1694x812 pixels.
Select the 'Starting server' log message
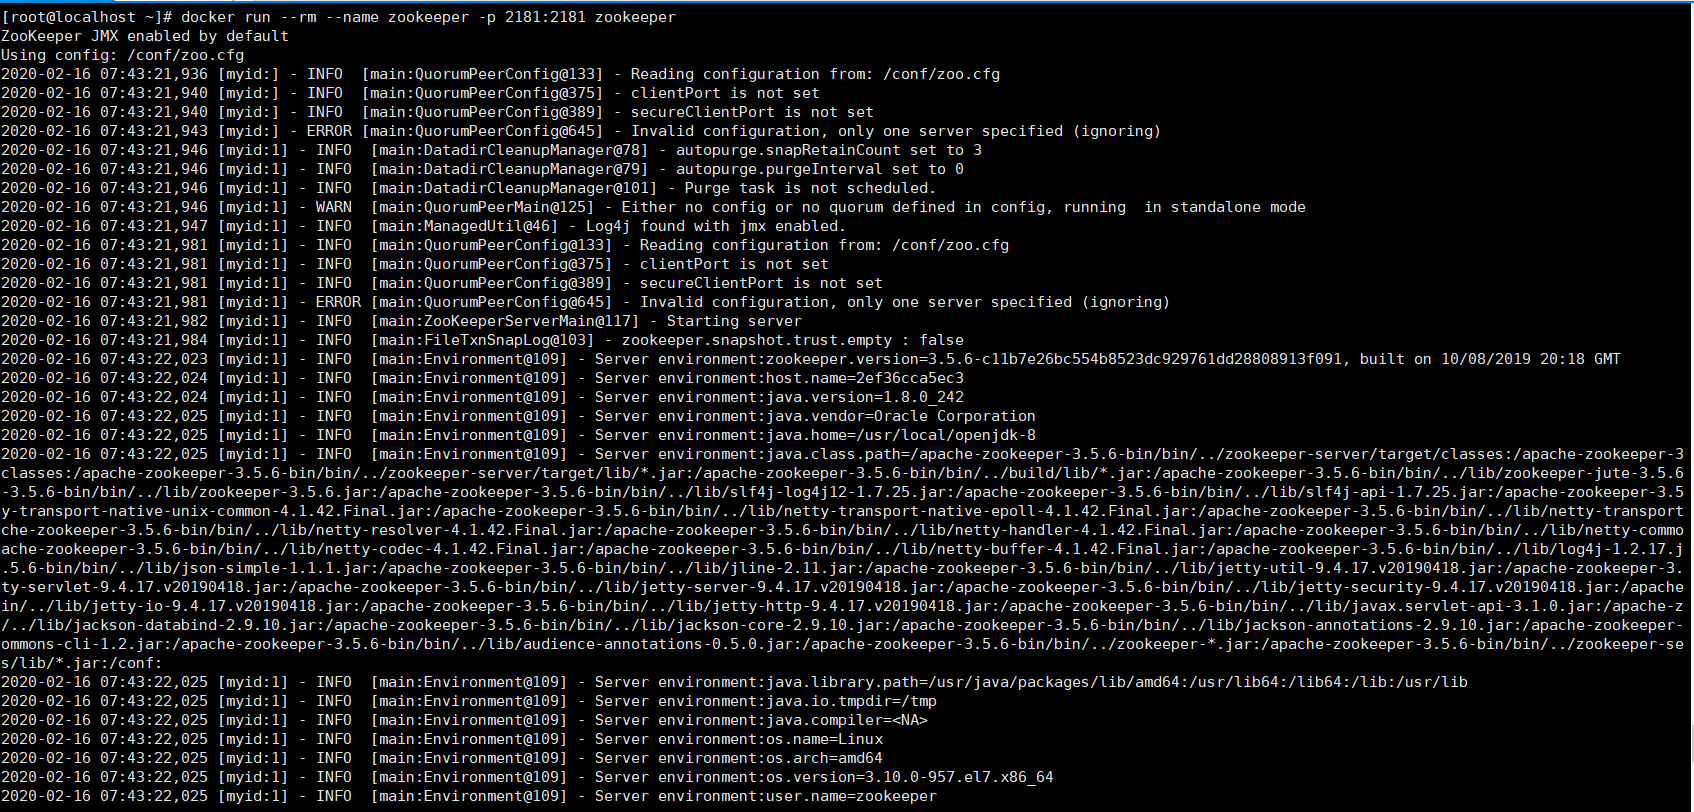[733, 321]
